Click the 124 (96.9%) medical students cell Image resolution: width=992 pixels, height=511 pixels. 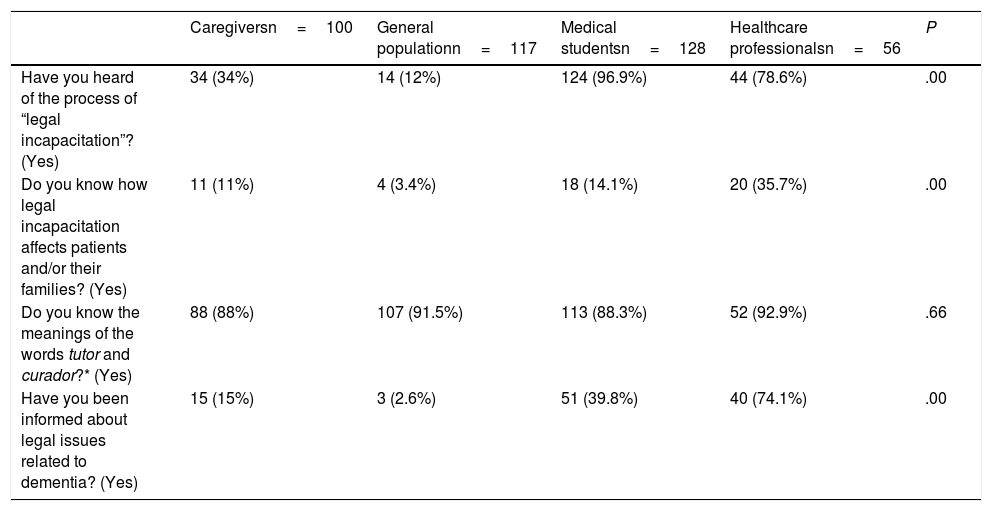[604, 77]
